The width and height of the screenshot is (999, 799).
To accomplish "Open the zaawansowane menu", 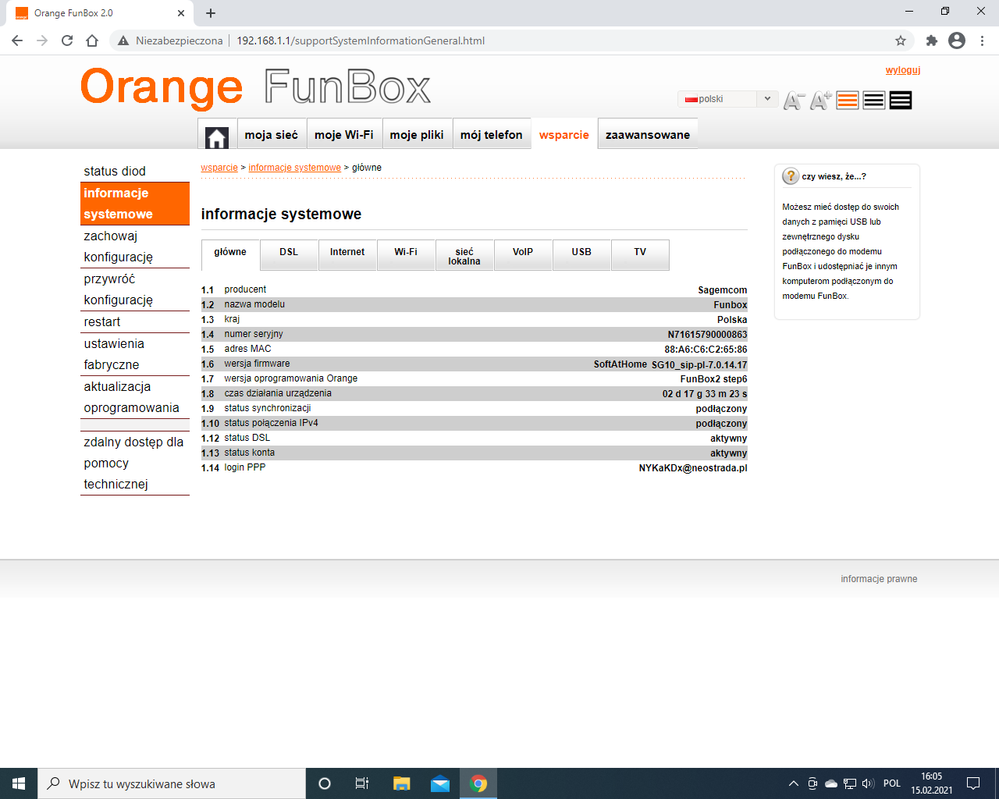I will [647, 135].
